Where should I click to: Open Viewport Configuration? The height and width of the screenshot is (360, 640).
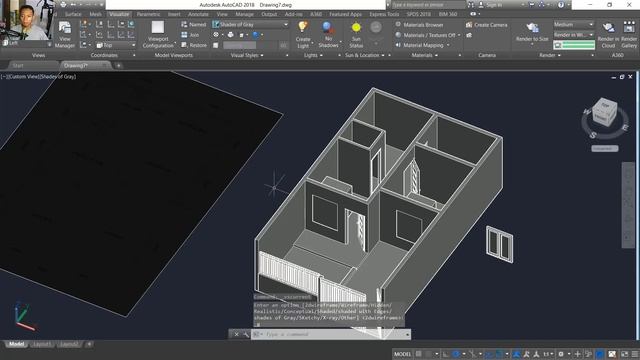click(x=158, y=35)
